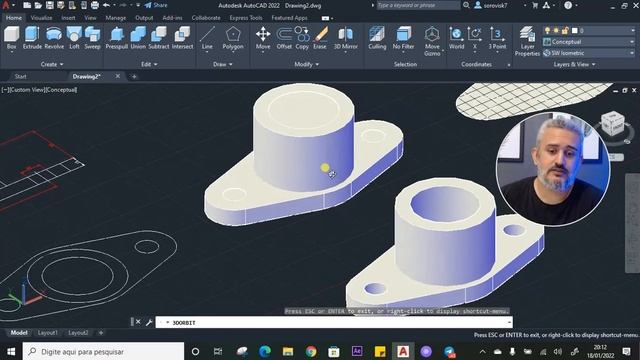Click the Plot printer icon in quick access toolbar
640x360 pixels.
[95, 5]
